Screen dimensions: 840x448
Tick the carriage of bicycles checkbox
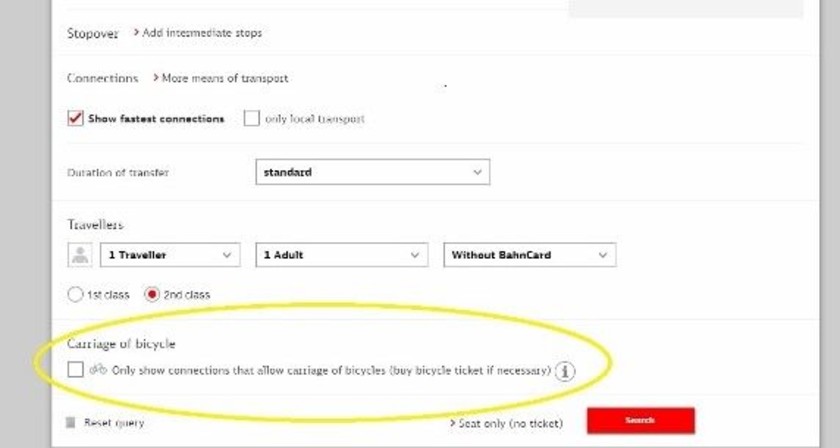coord(75,370)
